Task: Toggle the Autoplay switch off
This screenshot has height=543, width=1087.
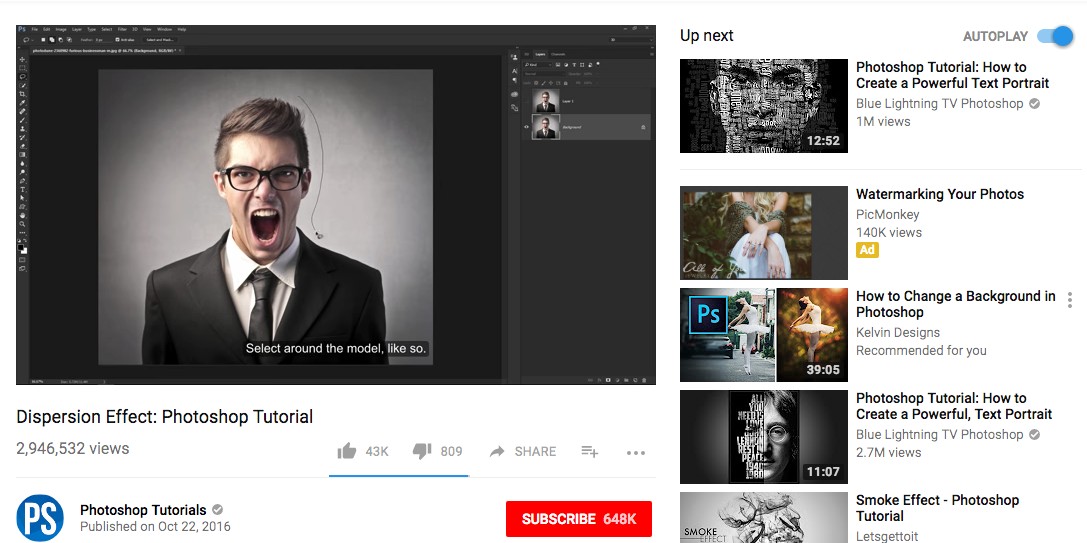Action: point(1055,36)
